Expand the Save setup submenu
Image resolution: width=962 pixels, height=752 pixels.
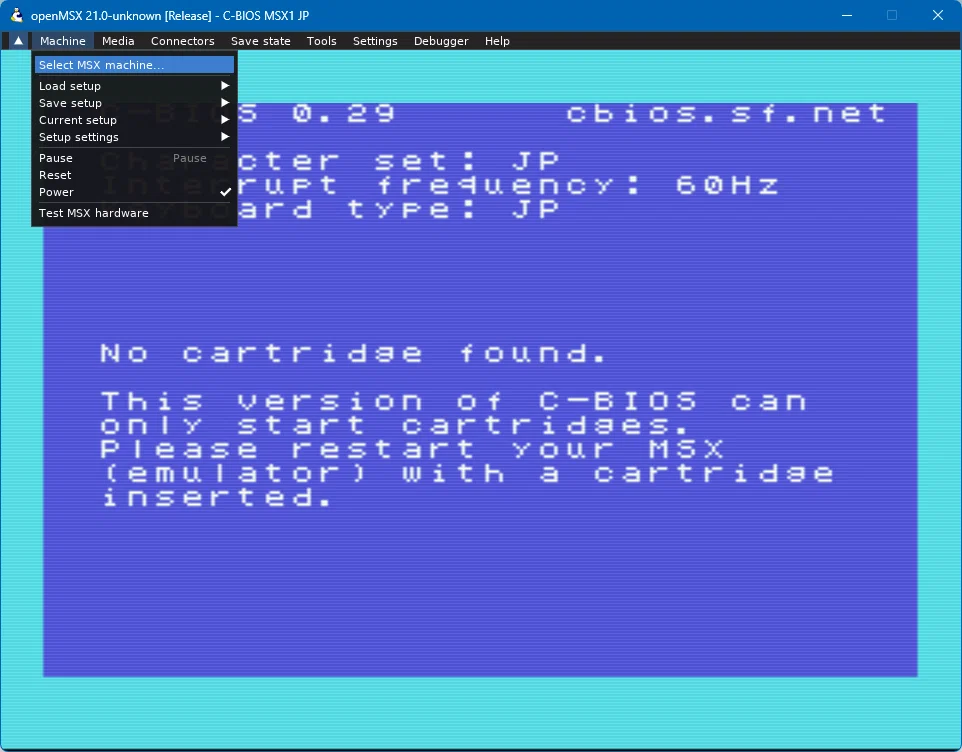point(134,103)
